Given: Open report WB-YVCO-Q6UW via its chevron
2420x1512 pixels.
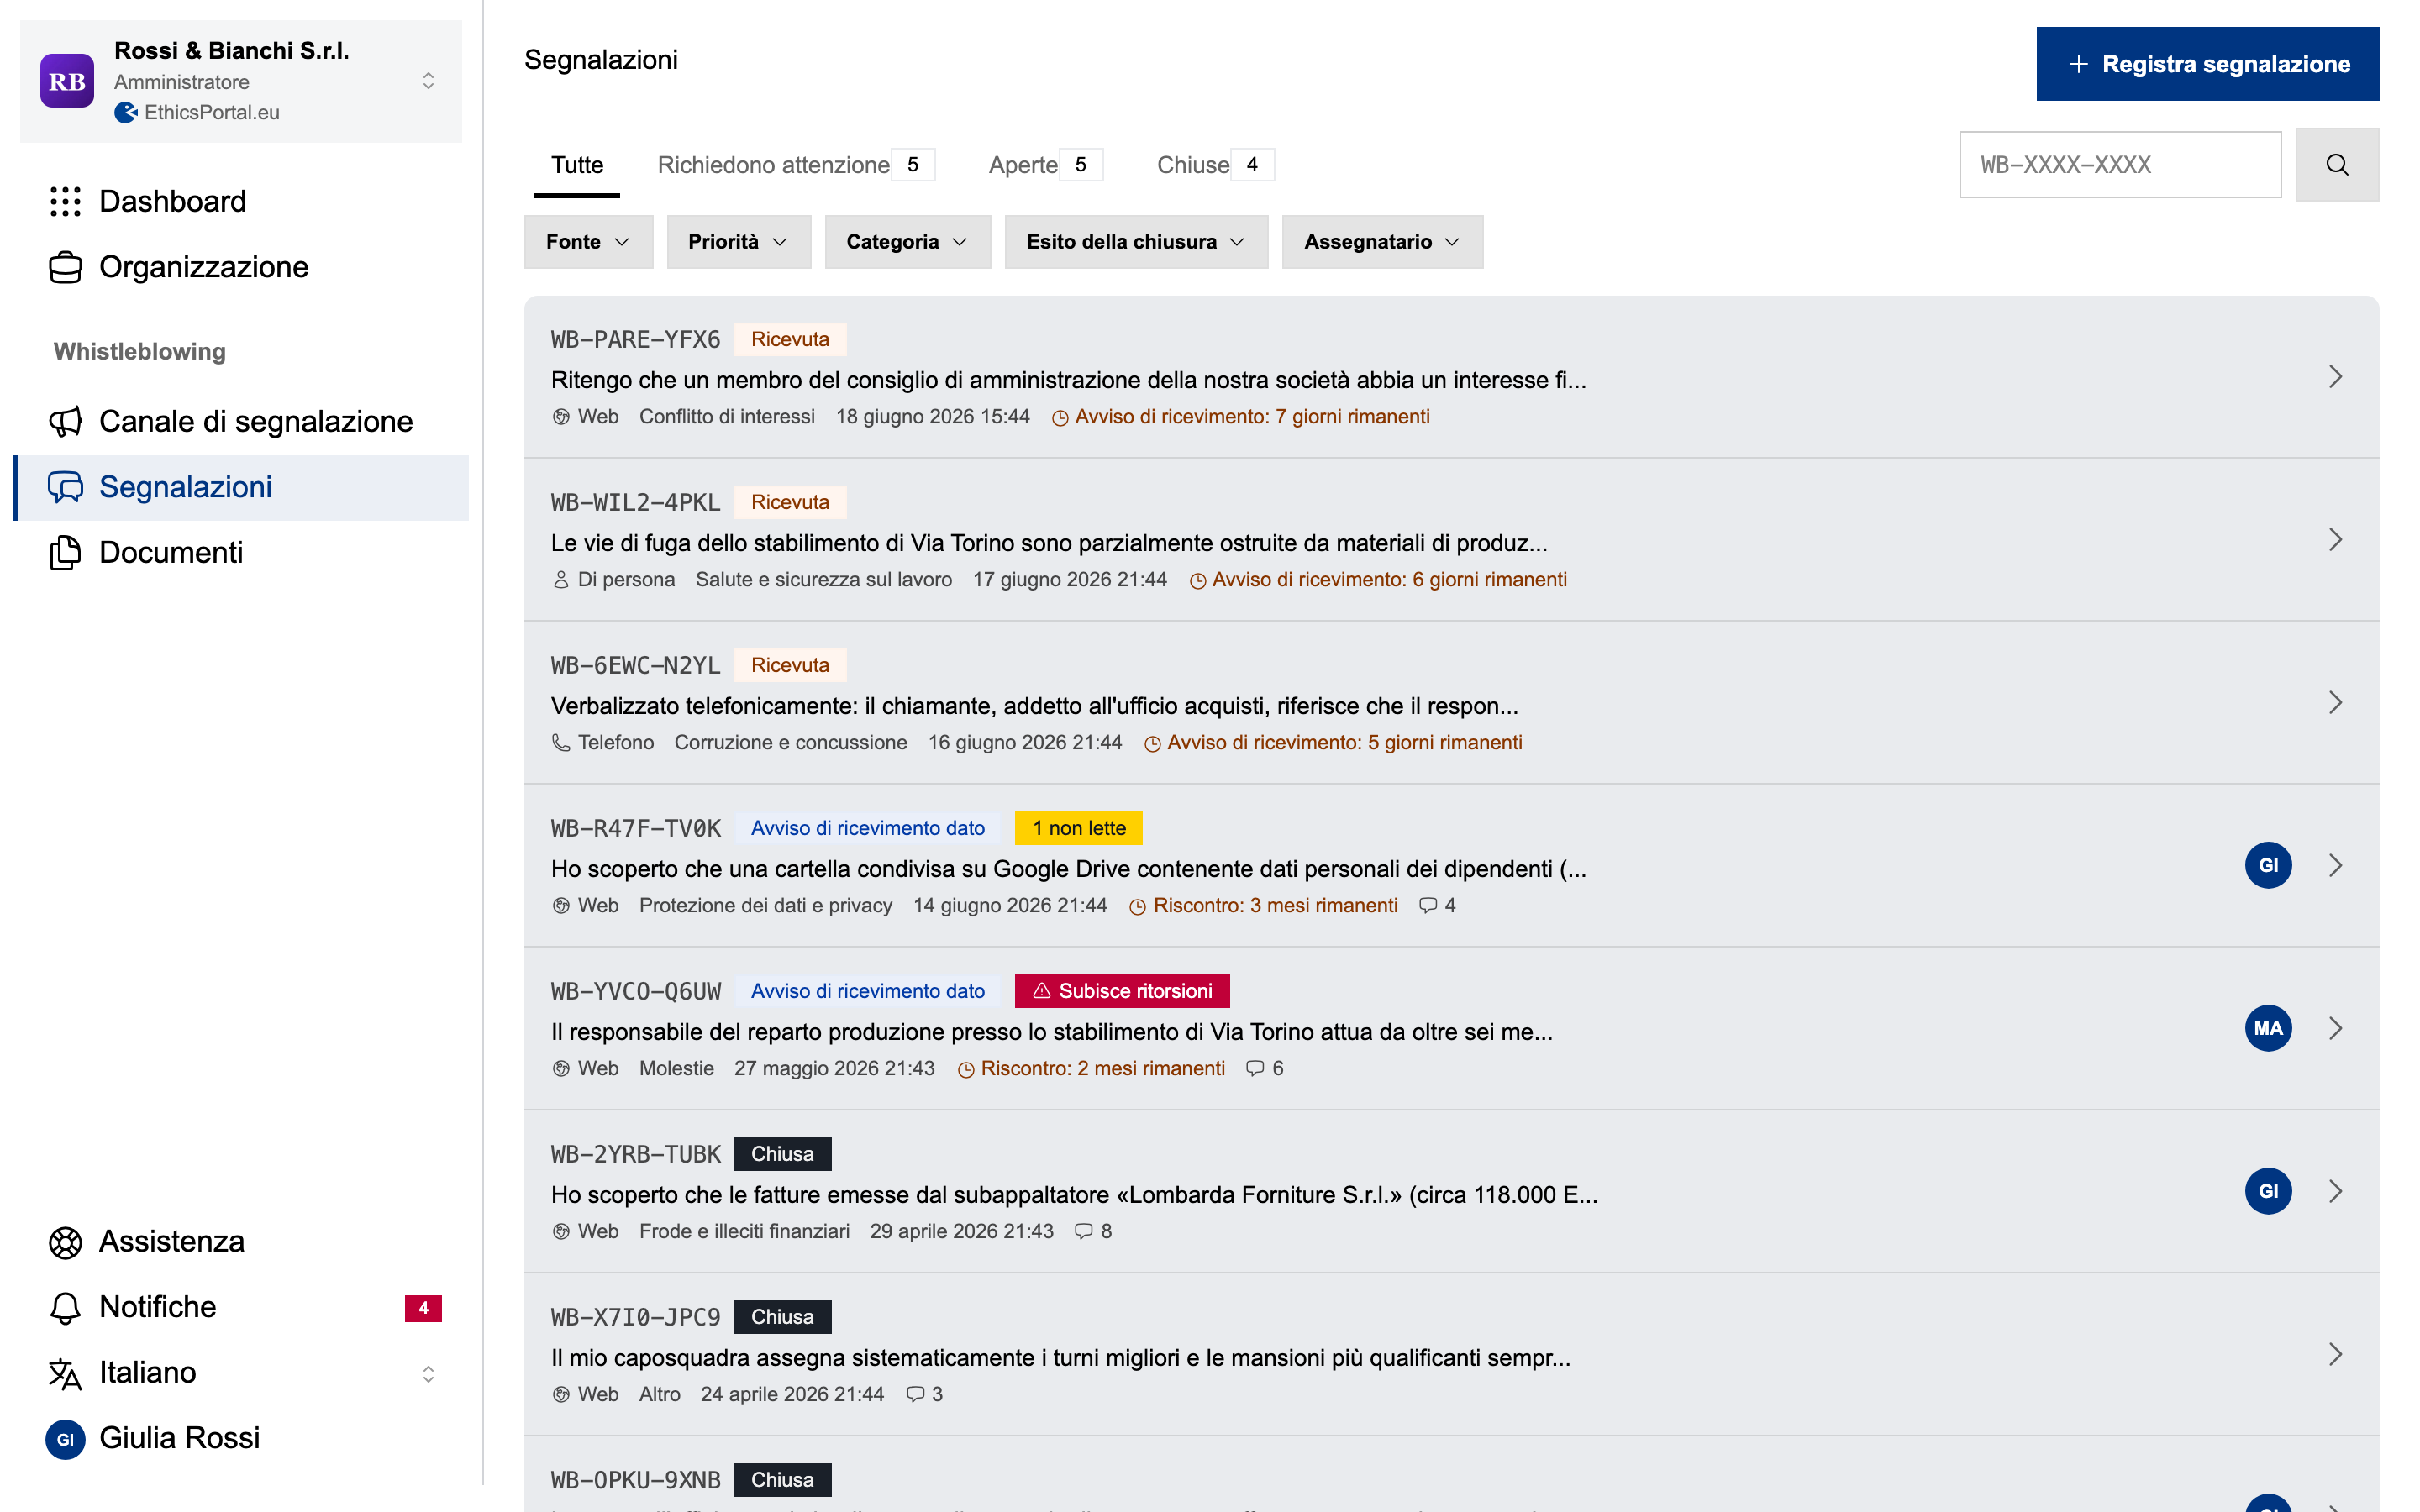Looking at the screenshot, I should point(2335,1028).
